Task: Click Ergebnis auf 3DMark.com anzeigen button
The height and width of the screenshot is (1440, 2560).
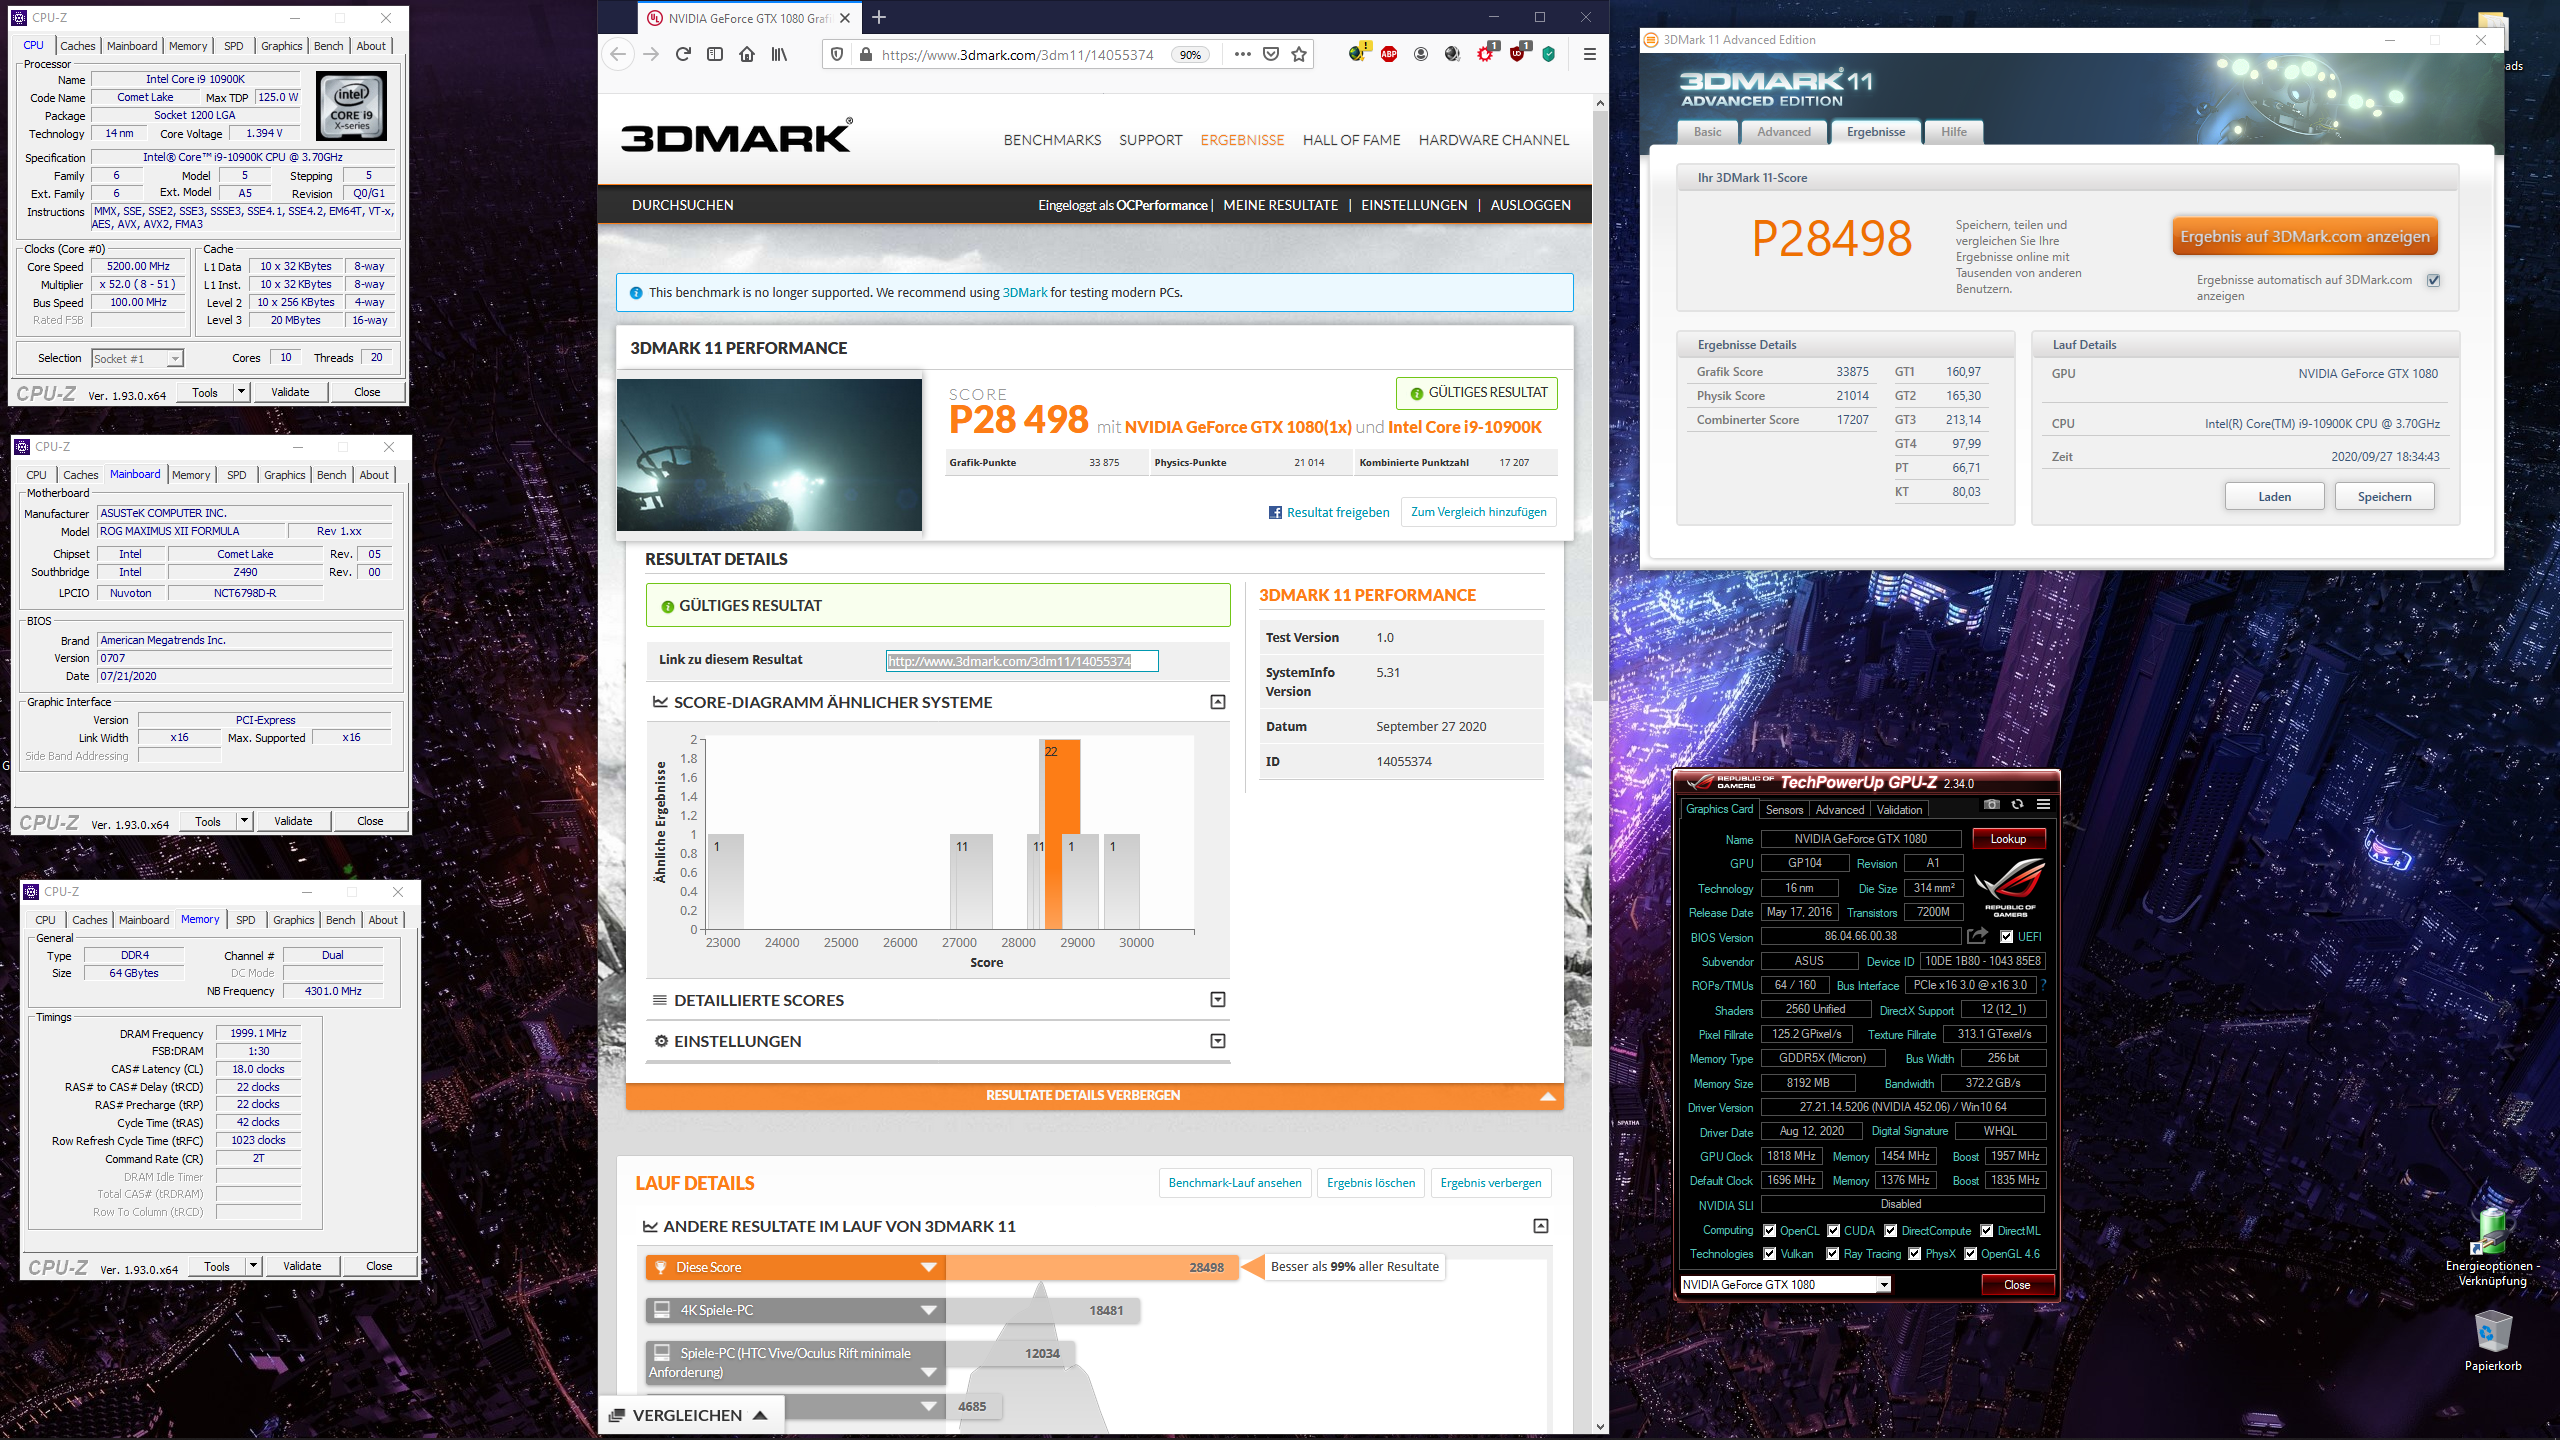Action: click(2304, 237)
